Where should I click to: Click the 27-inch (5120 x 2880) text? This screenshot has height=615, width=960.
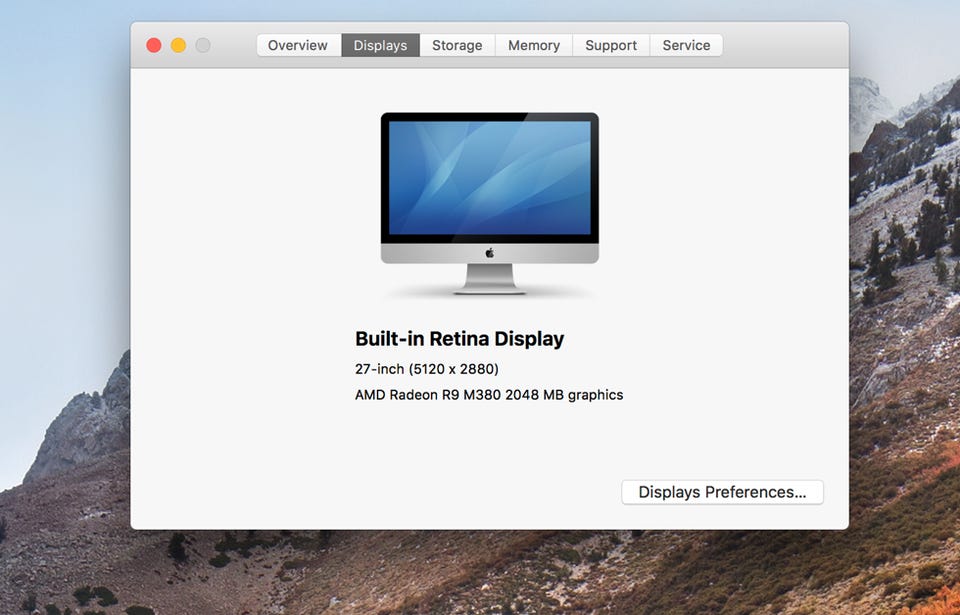[427, 369]
